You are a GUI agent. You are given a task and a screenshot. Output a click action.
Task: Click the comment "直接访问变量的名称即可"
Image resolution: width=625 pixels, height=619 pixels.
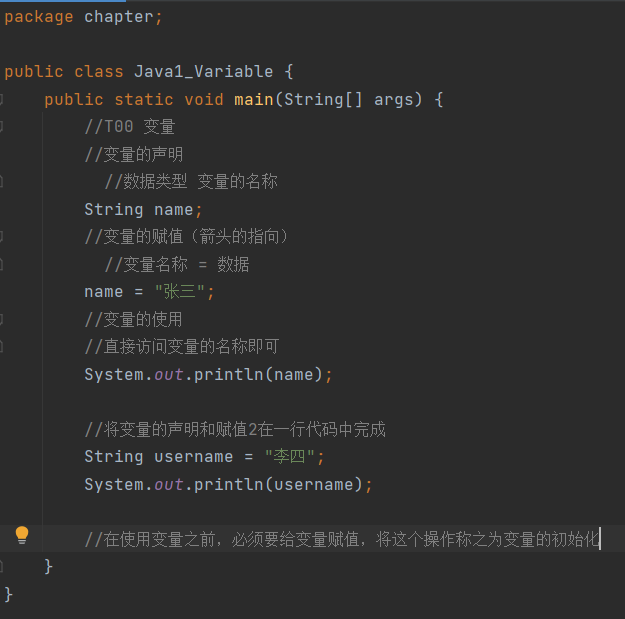tap(182, 346)
